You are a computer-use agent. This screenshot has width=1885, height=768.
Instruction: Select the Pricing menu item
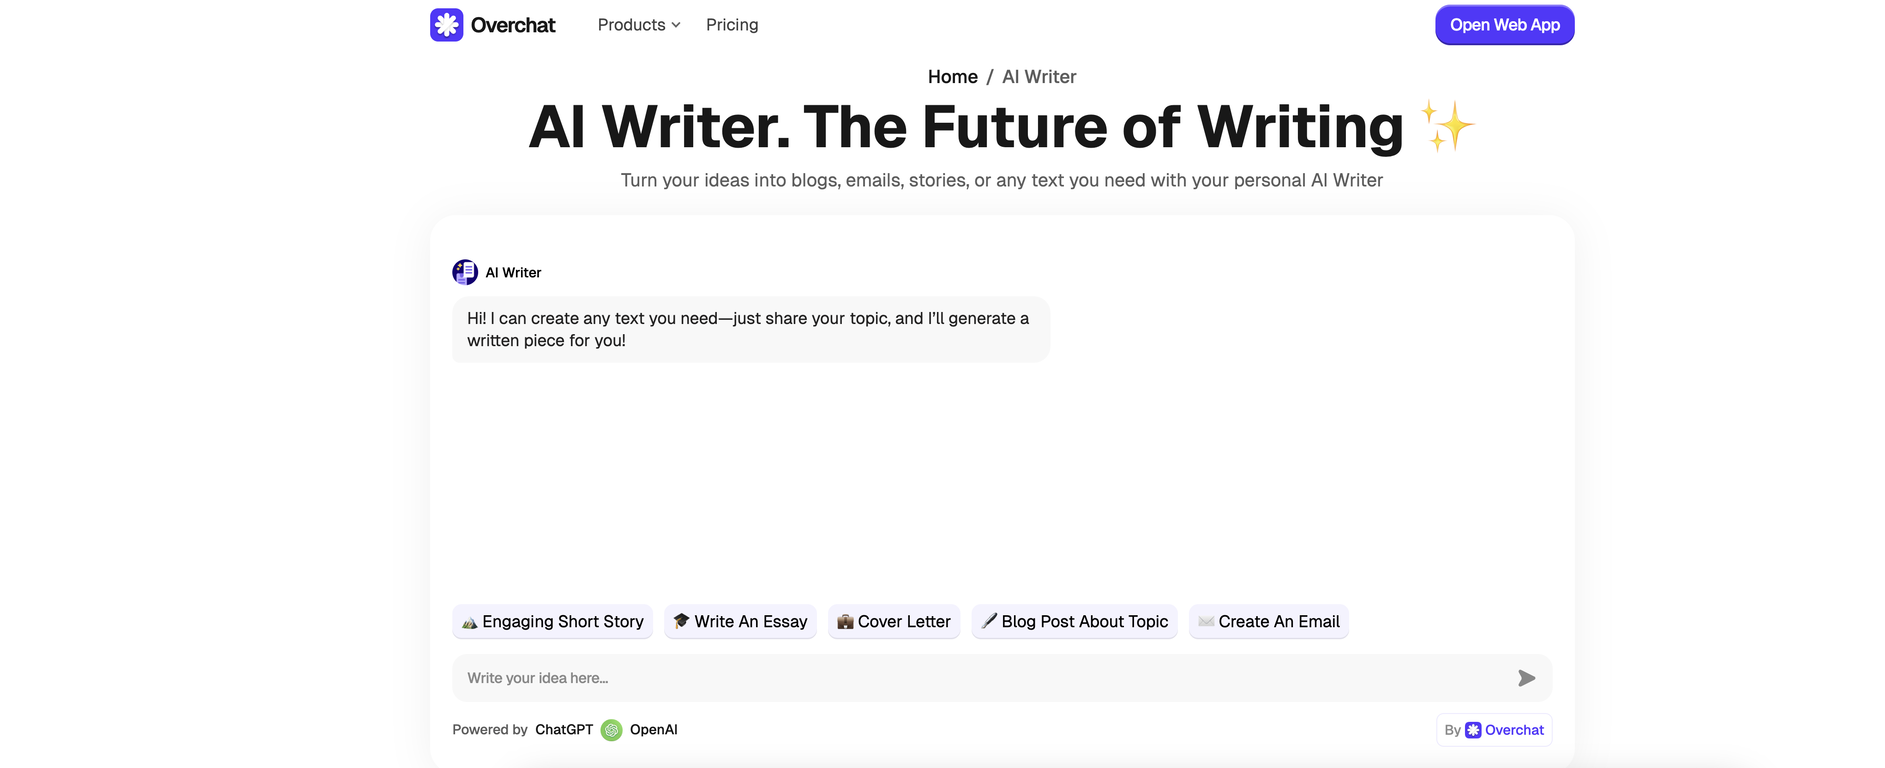click(731, 24)
